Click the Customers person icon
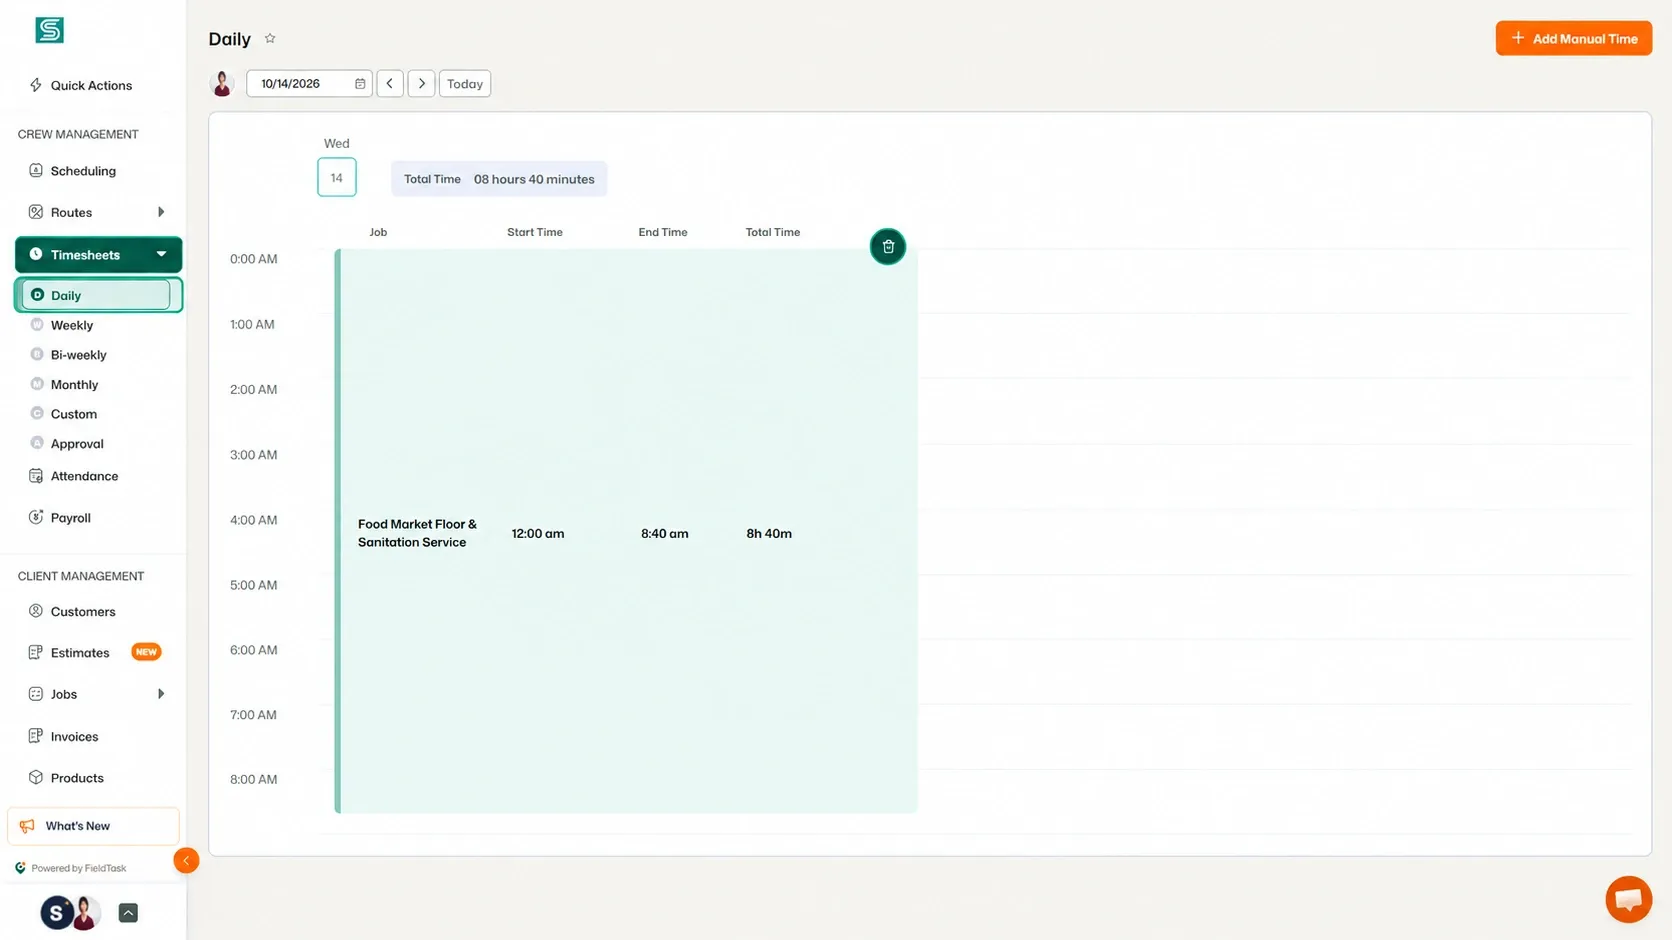 36,611
